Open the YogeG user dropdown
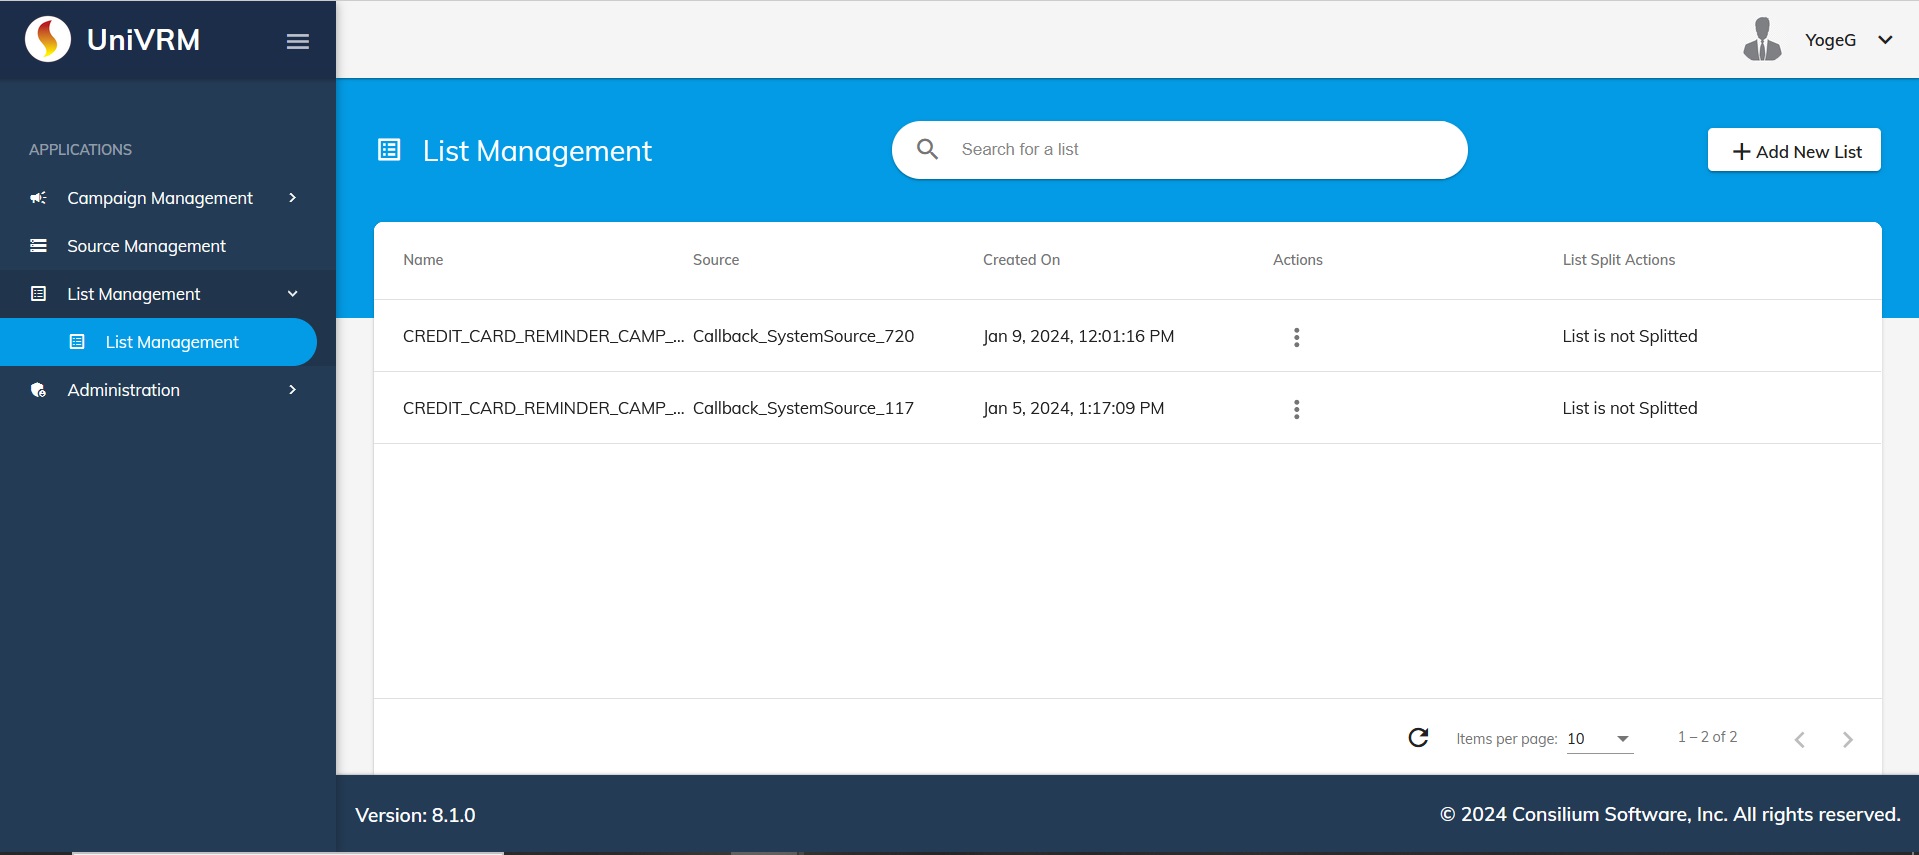Screen dimensions: 1919x855 point(1884,40)
